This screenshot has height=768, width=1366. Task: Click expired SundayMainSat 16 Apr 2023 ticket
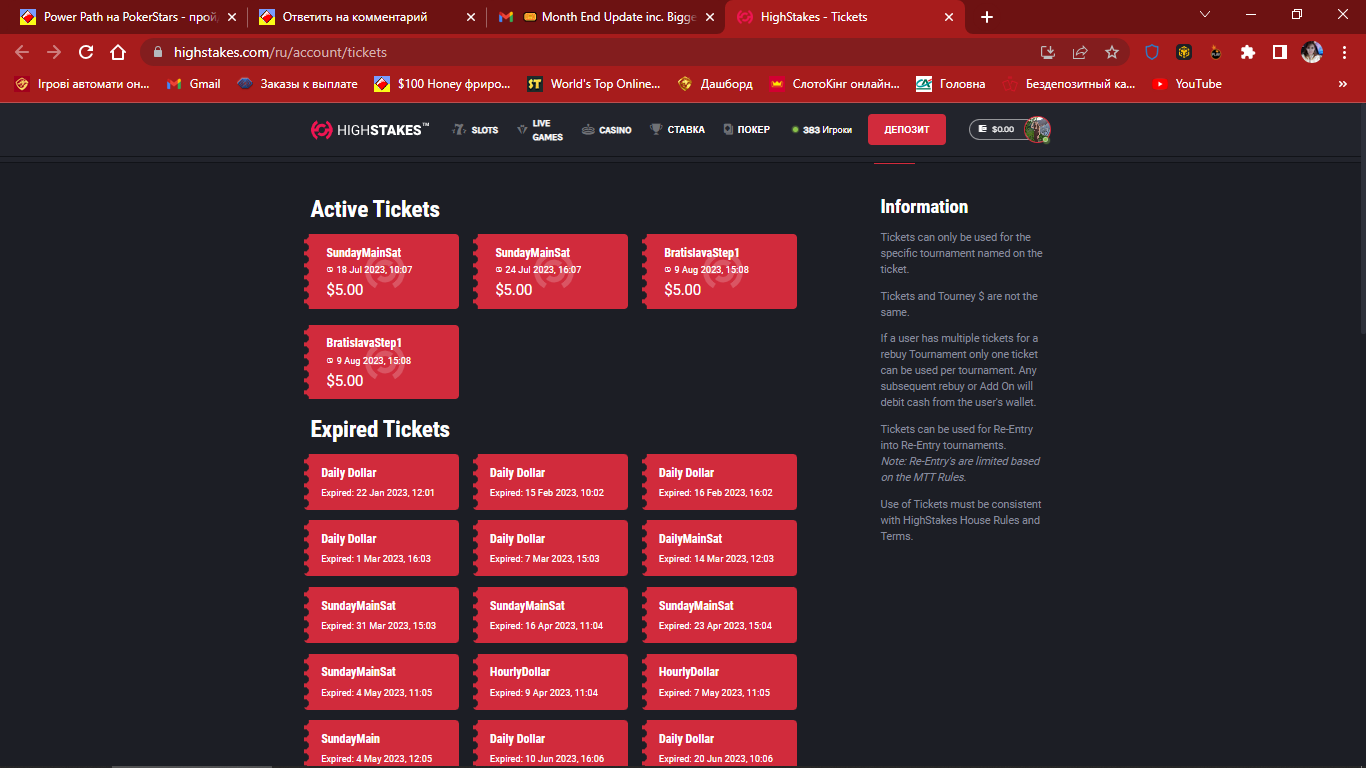[550, 615]
